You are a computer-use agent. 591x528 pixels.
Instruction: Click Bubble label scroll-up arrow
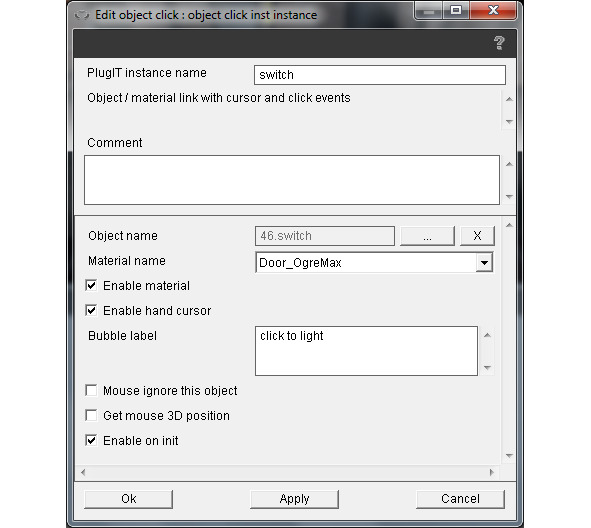[x=487, y=335]
